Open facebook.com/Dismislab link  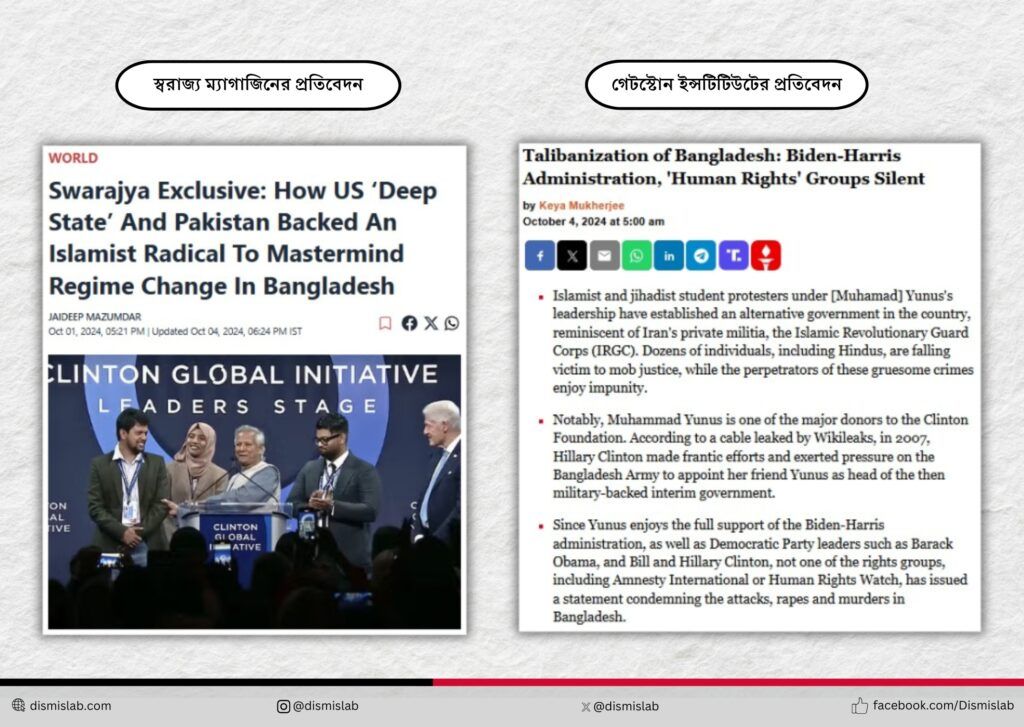coord(944,705)
